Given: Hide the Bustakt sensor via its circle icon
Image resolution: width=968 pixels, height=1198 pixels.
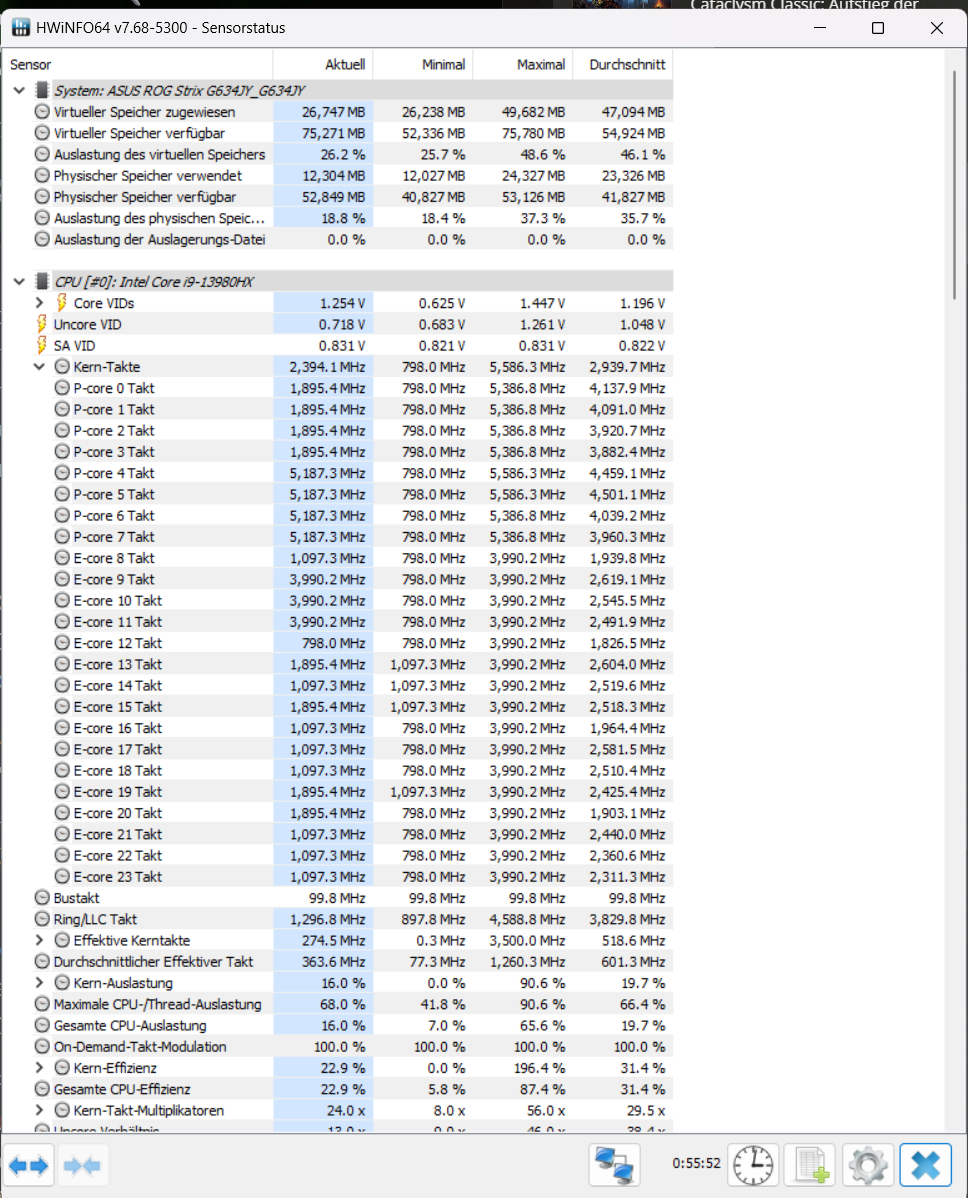Looking at the screenshot, I should [41, 898].
